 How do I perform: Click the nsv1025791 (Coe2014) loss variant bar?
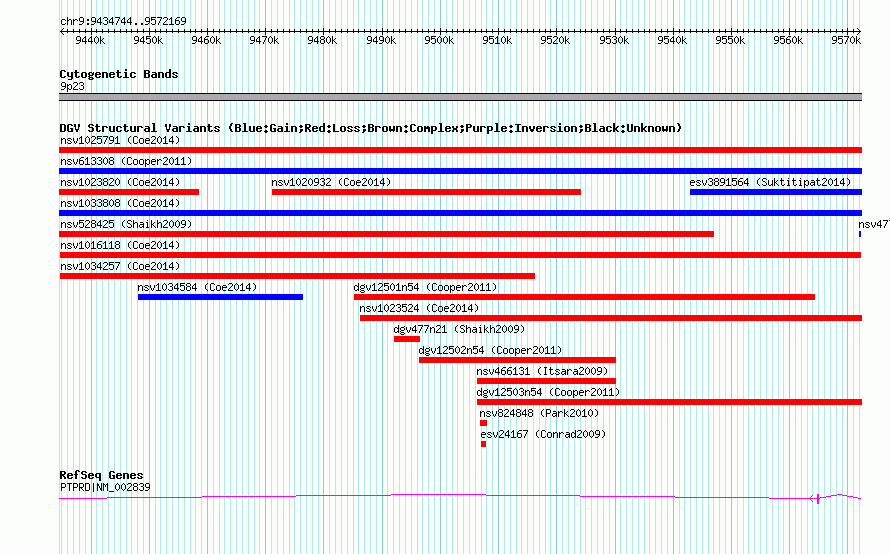[x=460, y=150]
